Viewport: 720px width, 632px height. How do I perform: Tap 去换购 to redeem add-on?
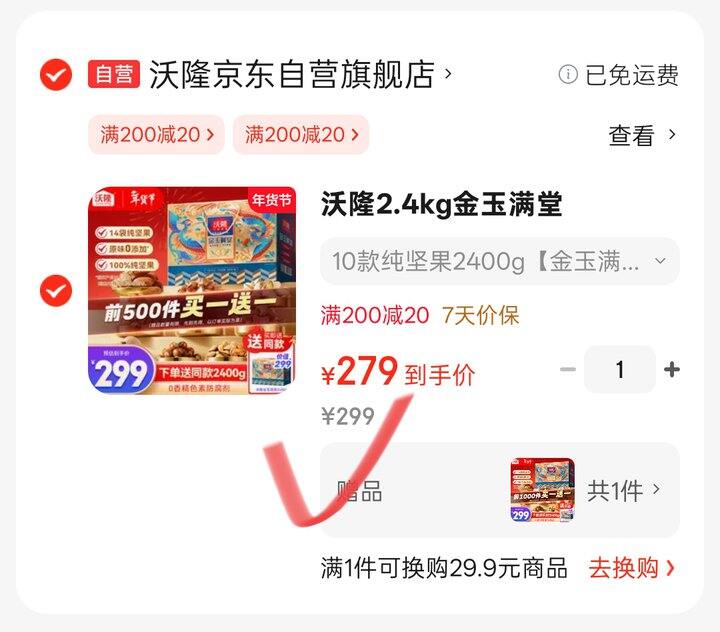[x=632, y=568]
